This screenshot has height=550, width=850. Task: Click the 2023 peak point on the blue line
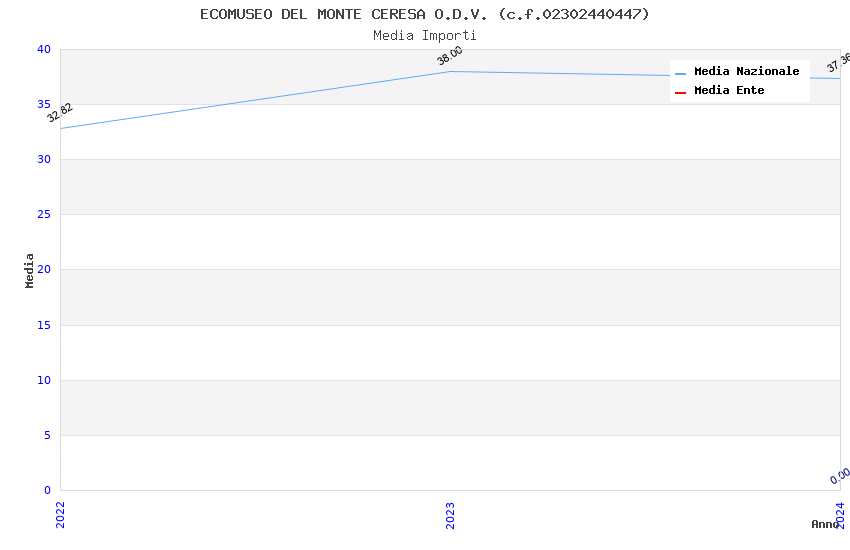[450, 72]
